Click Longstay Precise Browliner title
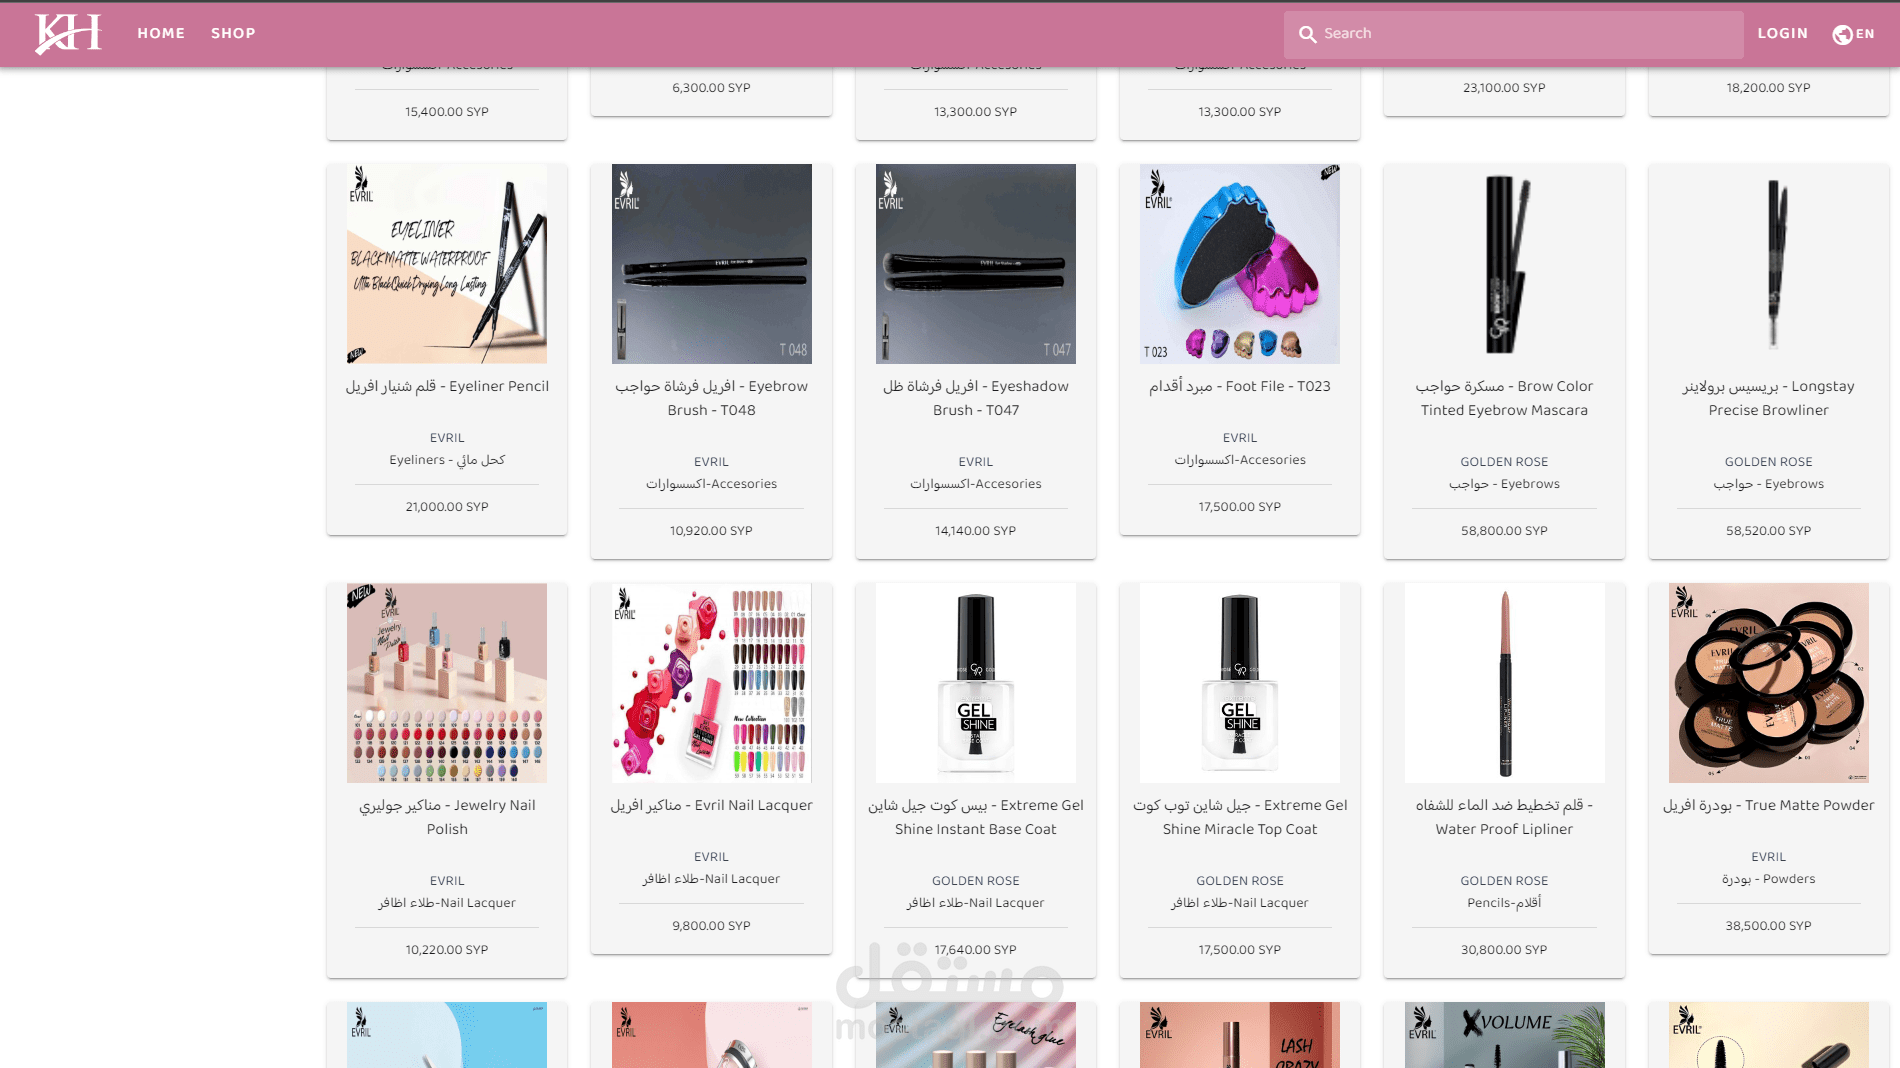This screenshot has width=1900, height=1068. (1768, 398)
